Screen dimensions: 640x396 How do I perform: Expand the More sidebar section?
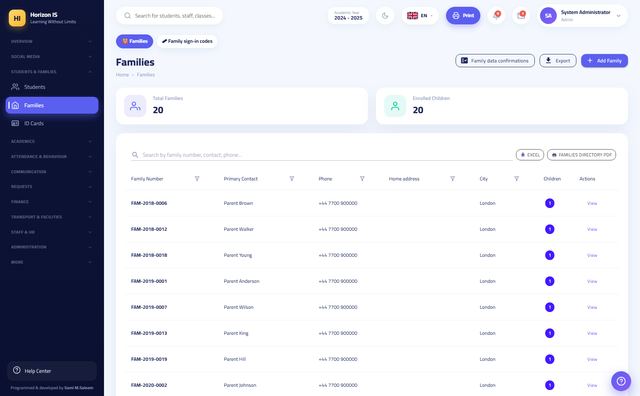pos(51,262)
